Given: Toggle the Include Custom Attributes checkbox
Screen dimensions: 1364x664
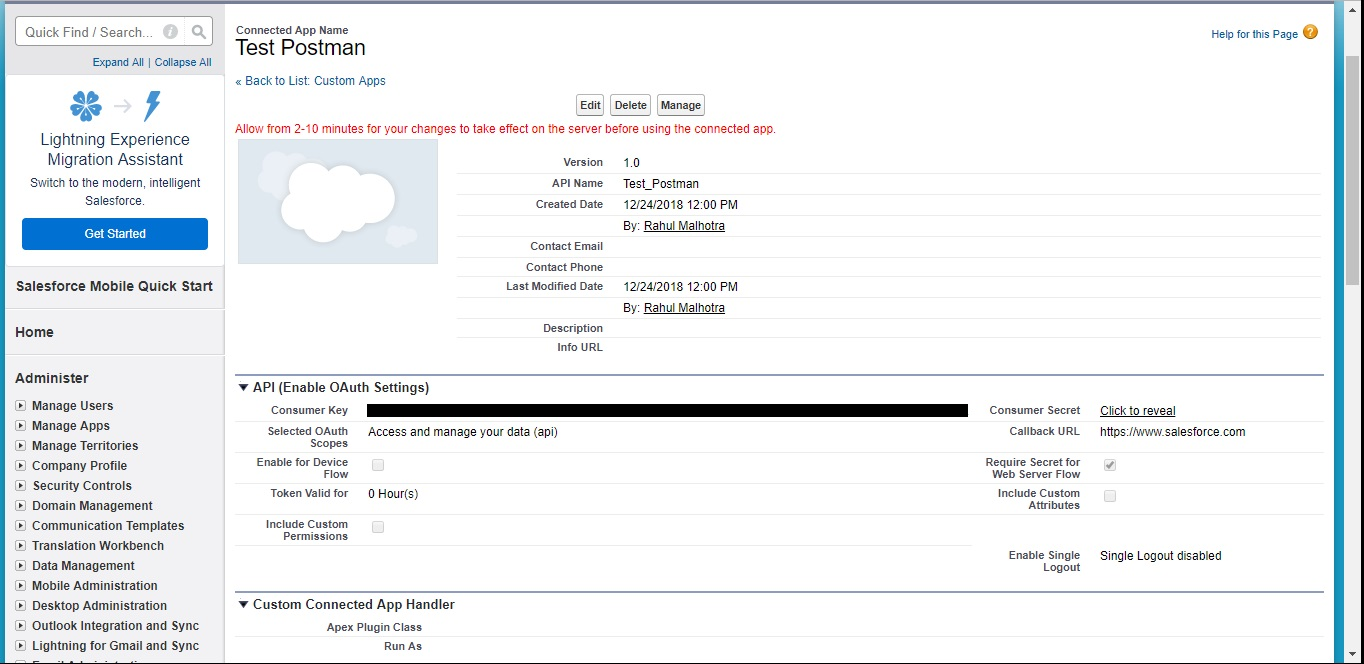Looking at the screenshot, I should click(1110, 496).
